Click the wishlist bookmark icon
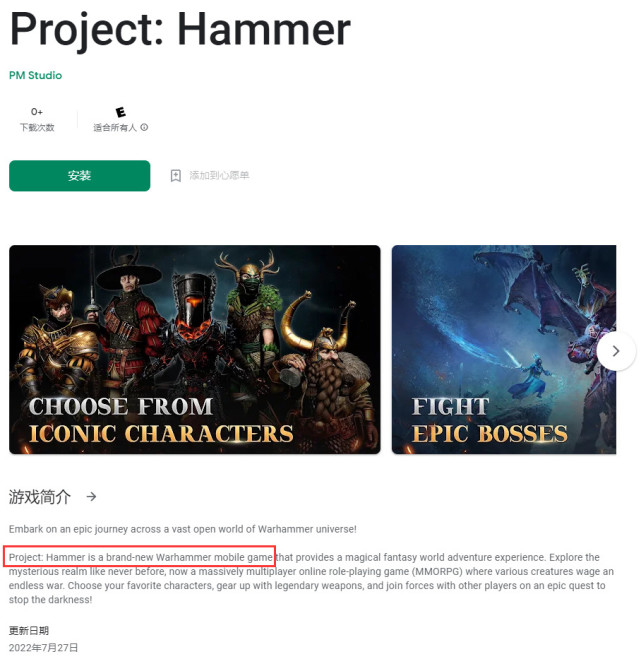Image resolution: width=641 pixels, height=659 pixels. click(x=176, y=176)
